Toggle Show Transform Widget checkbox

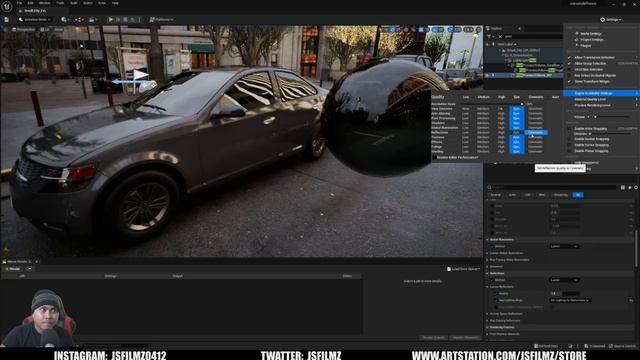(569, 81)
